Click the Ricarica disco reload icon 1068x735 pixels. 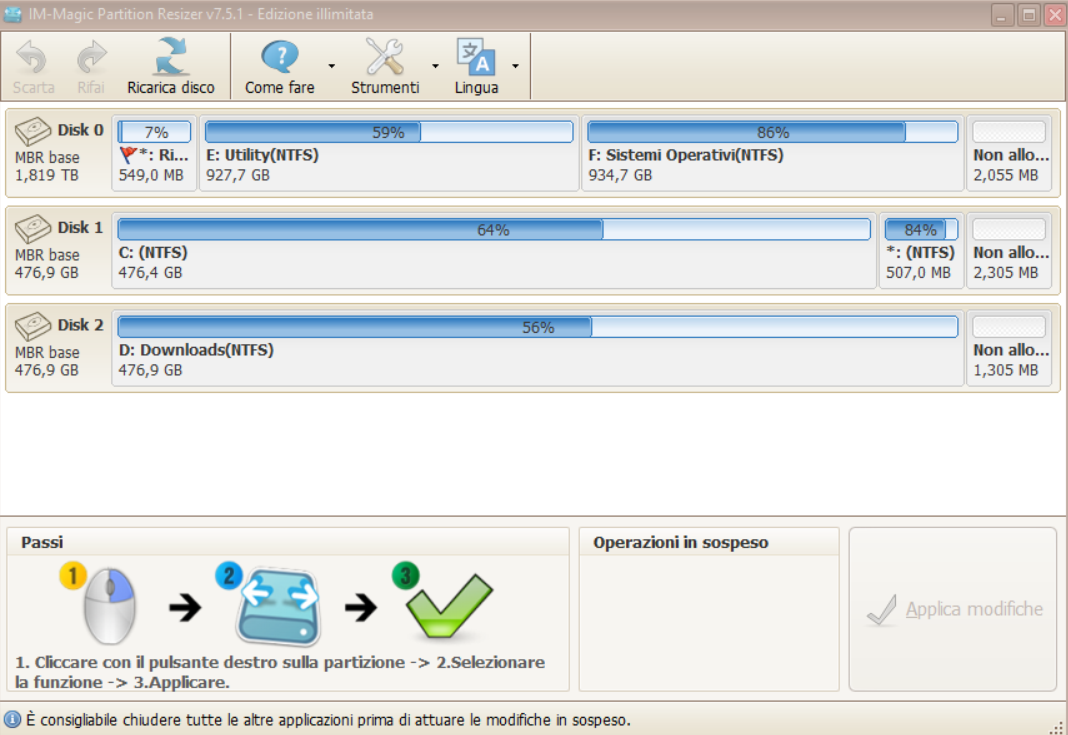pos(170,57)
